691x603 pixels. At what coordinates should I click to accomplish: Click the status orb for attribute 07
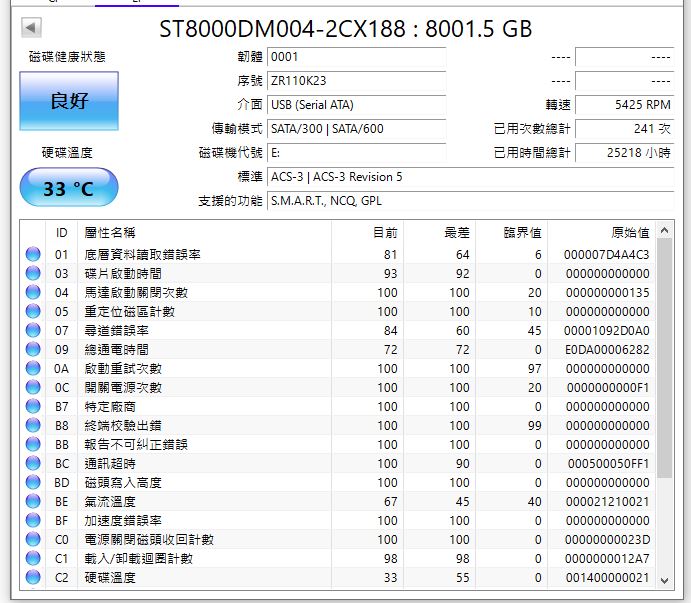click(33, 330)
